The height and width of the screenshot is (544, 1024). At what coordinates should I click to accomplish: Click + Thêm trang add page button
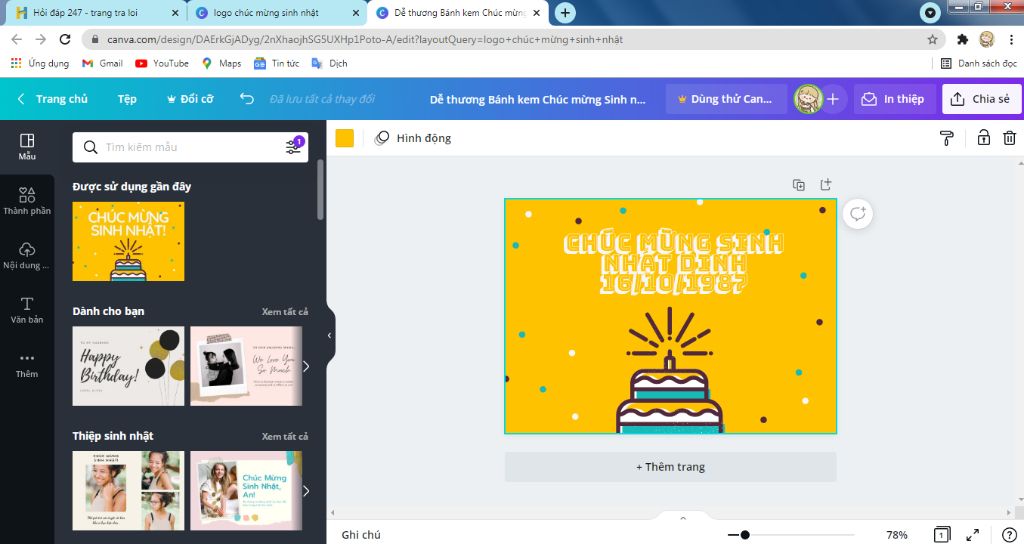point(670,467)
